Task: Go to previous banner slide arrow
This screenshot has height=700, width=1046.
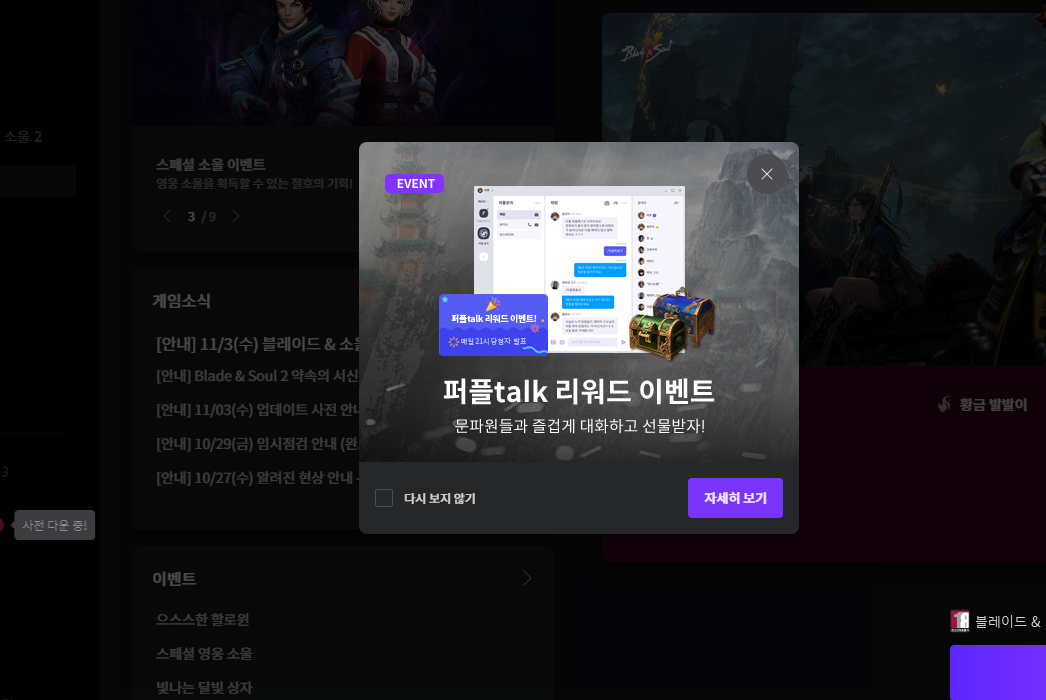Action: click(167, 216)
